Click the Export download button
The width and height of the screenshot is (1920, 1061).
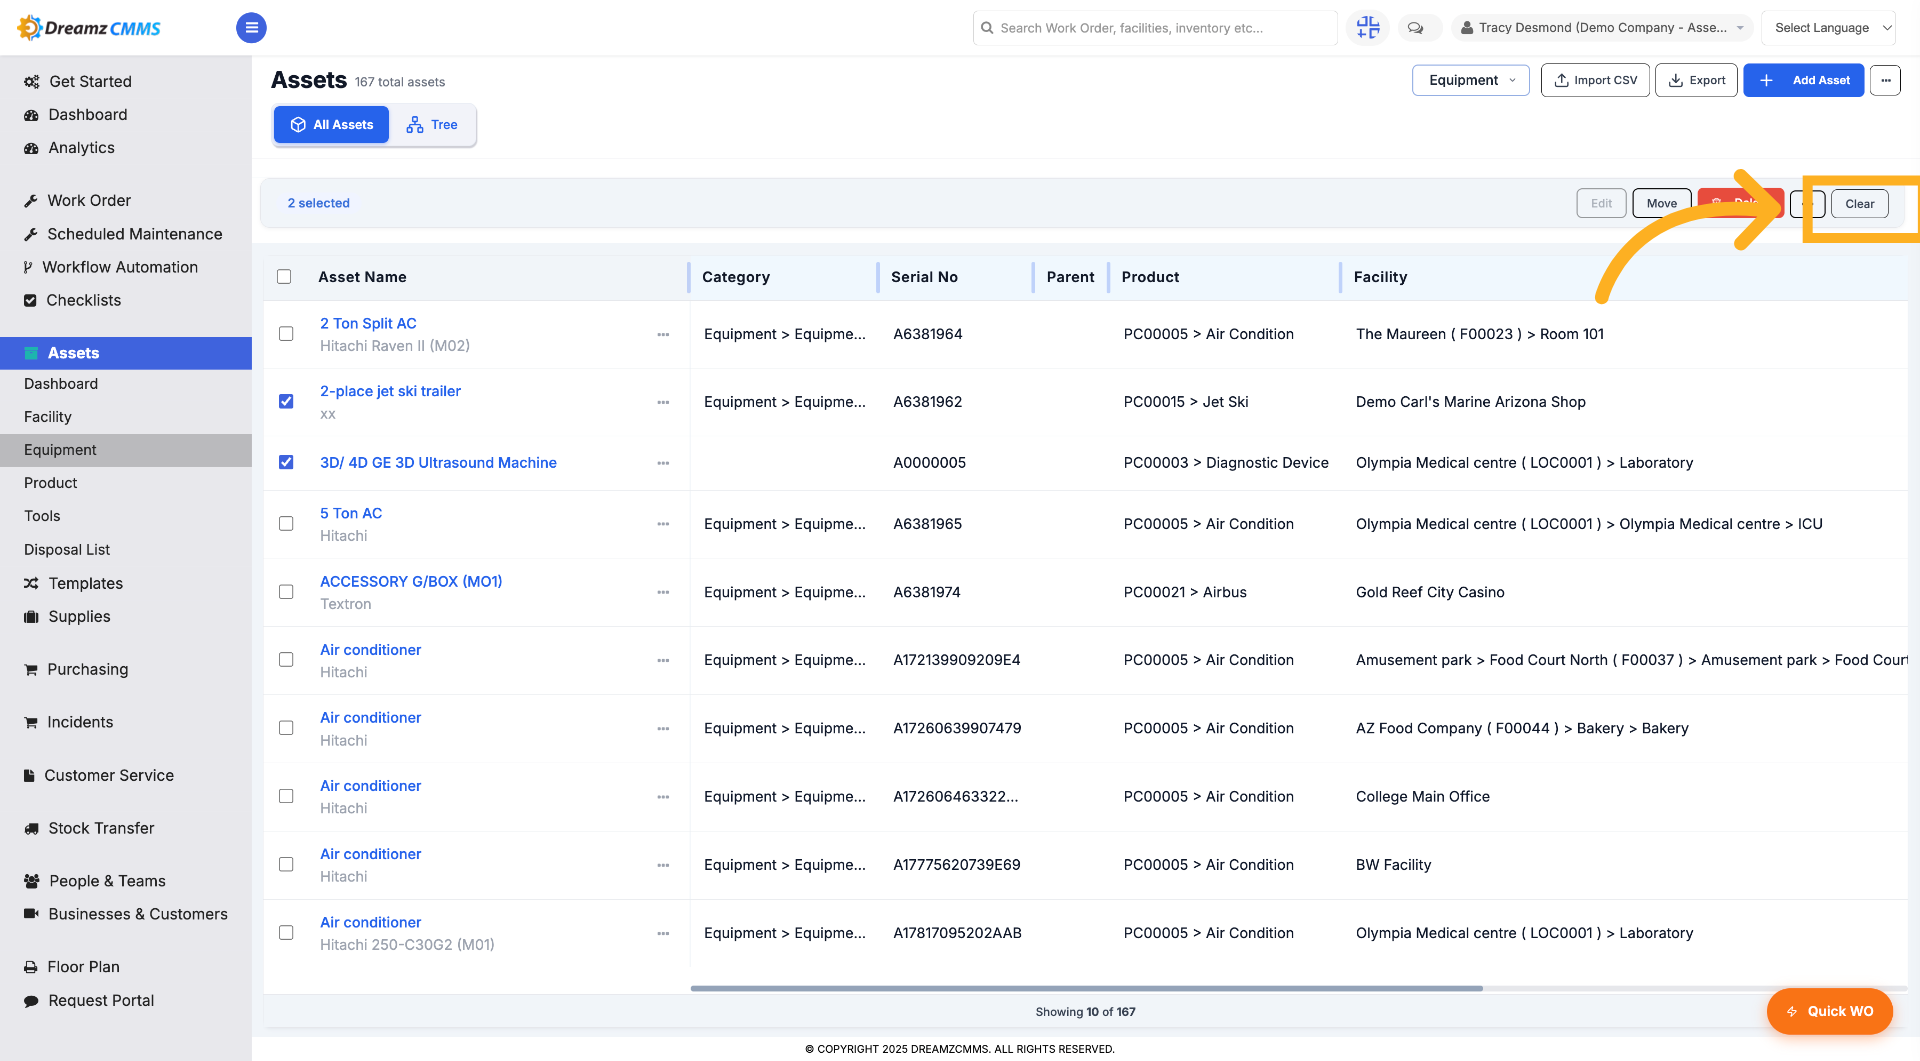1696,80
